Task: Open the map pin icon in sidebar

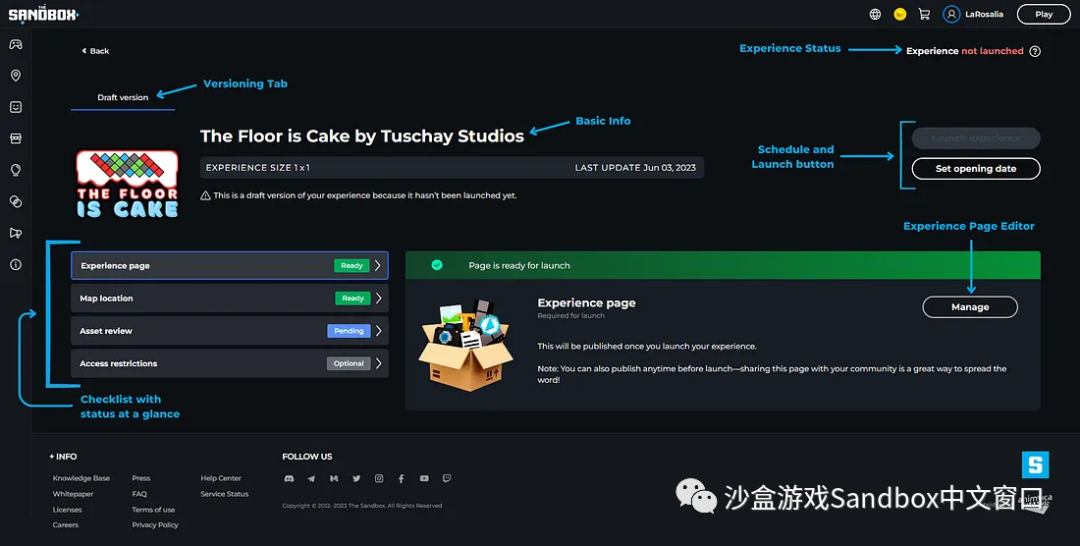Action: tap(15, 76)
